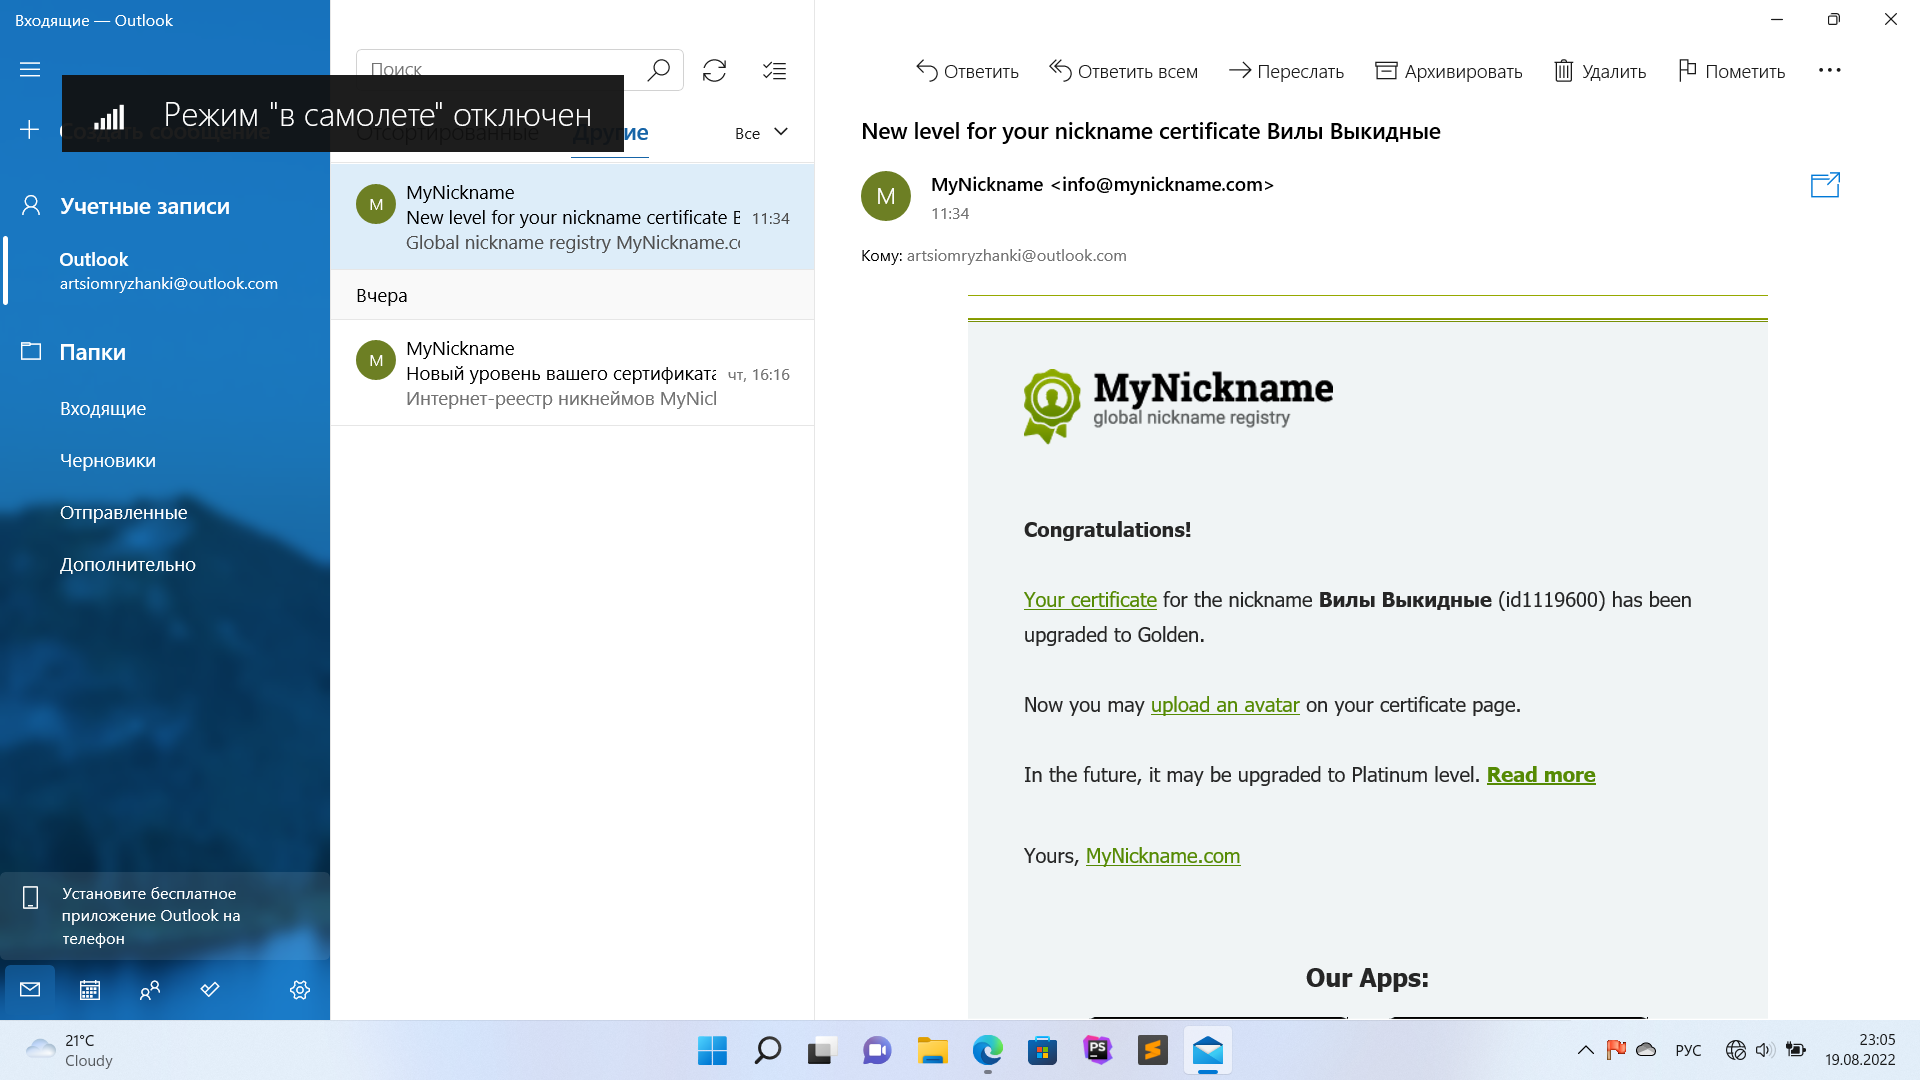
Task: Enable selection mode checklist icon
Action: click(x=774, y=71)
